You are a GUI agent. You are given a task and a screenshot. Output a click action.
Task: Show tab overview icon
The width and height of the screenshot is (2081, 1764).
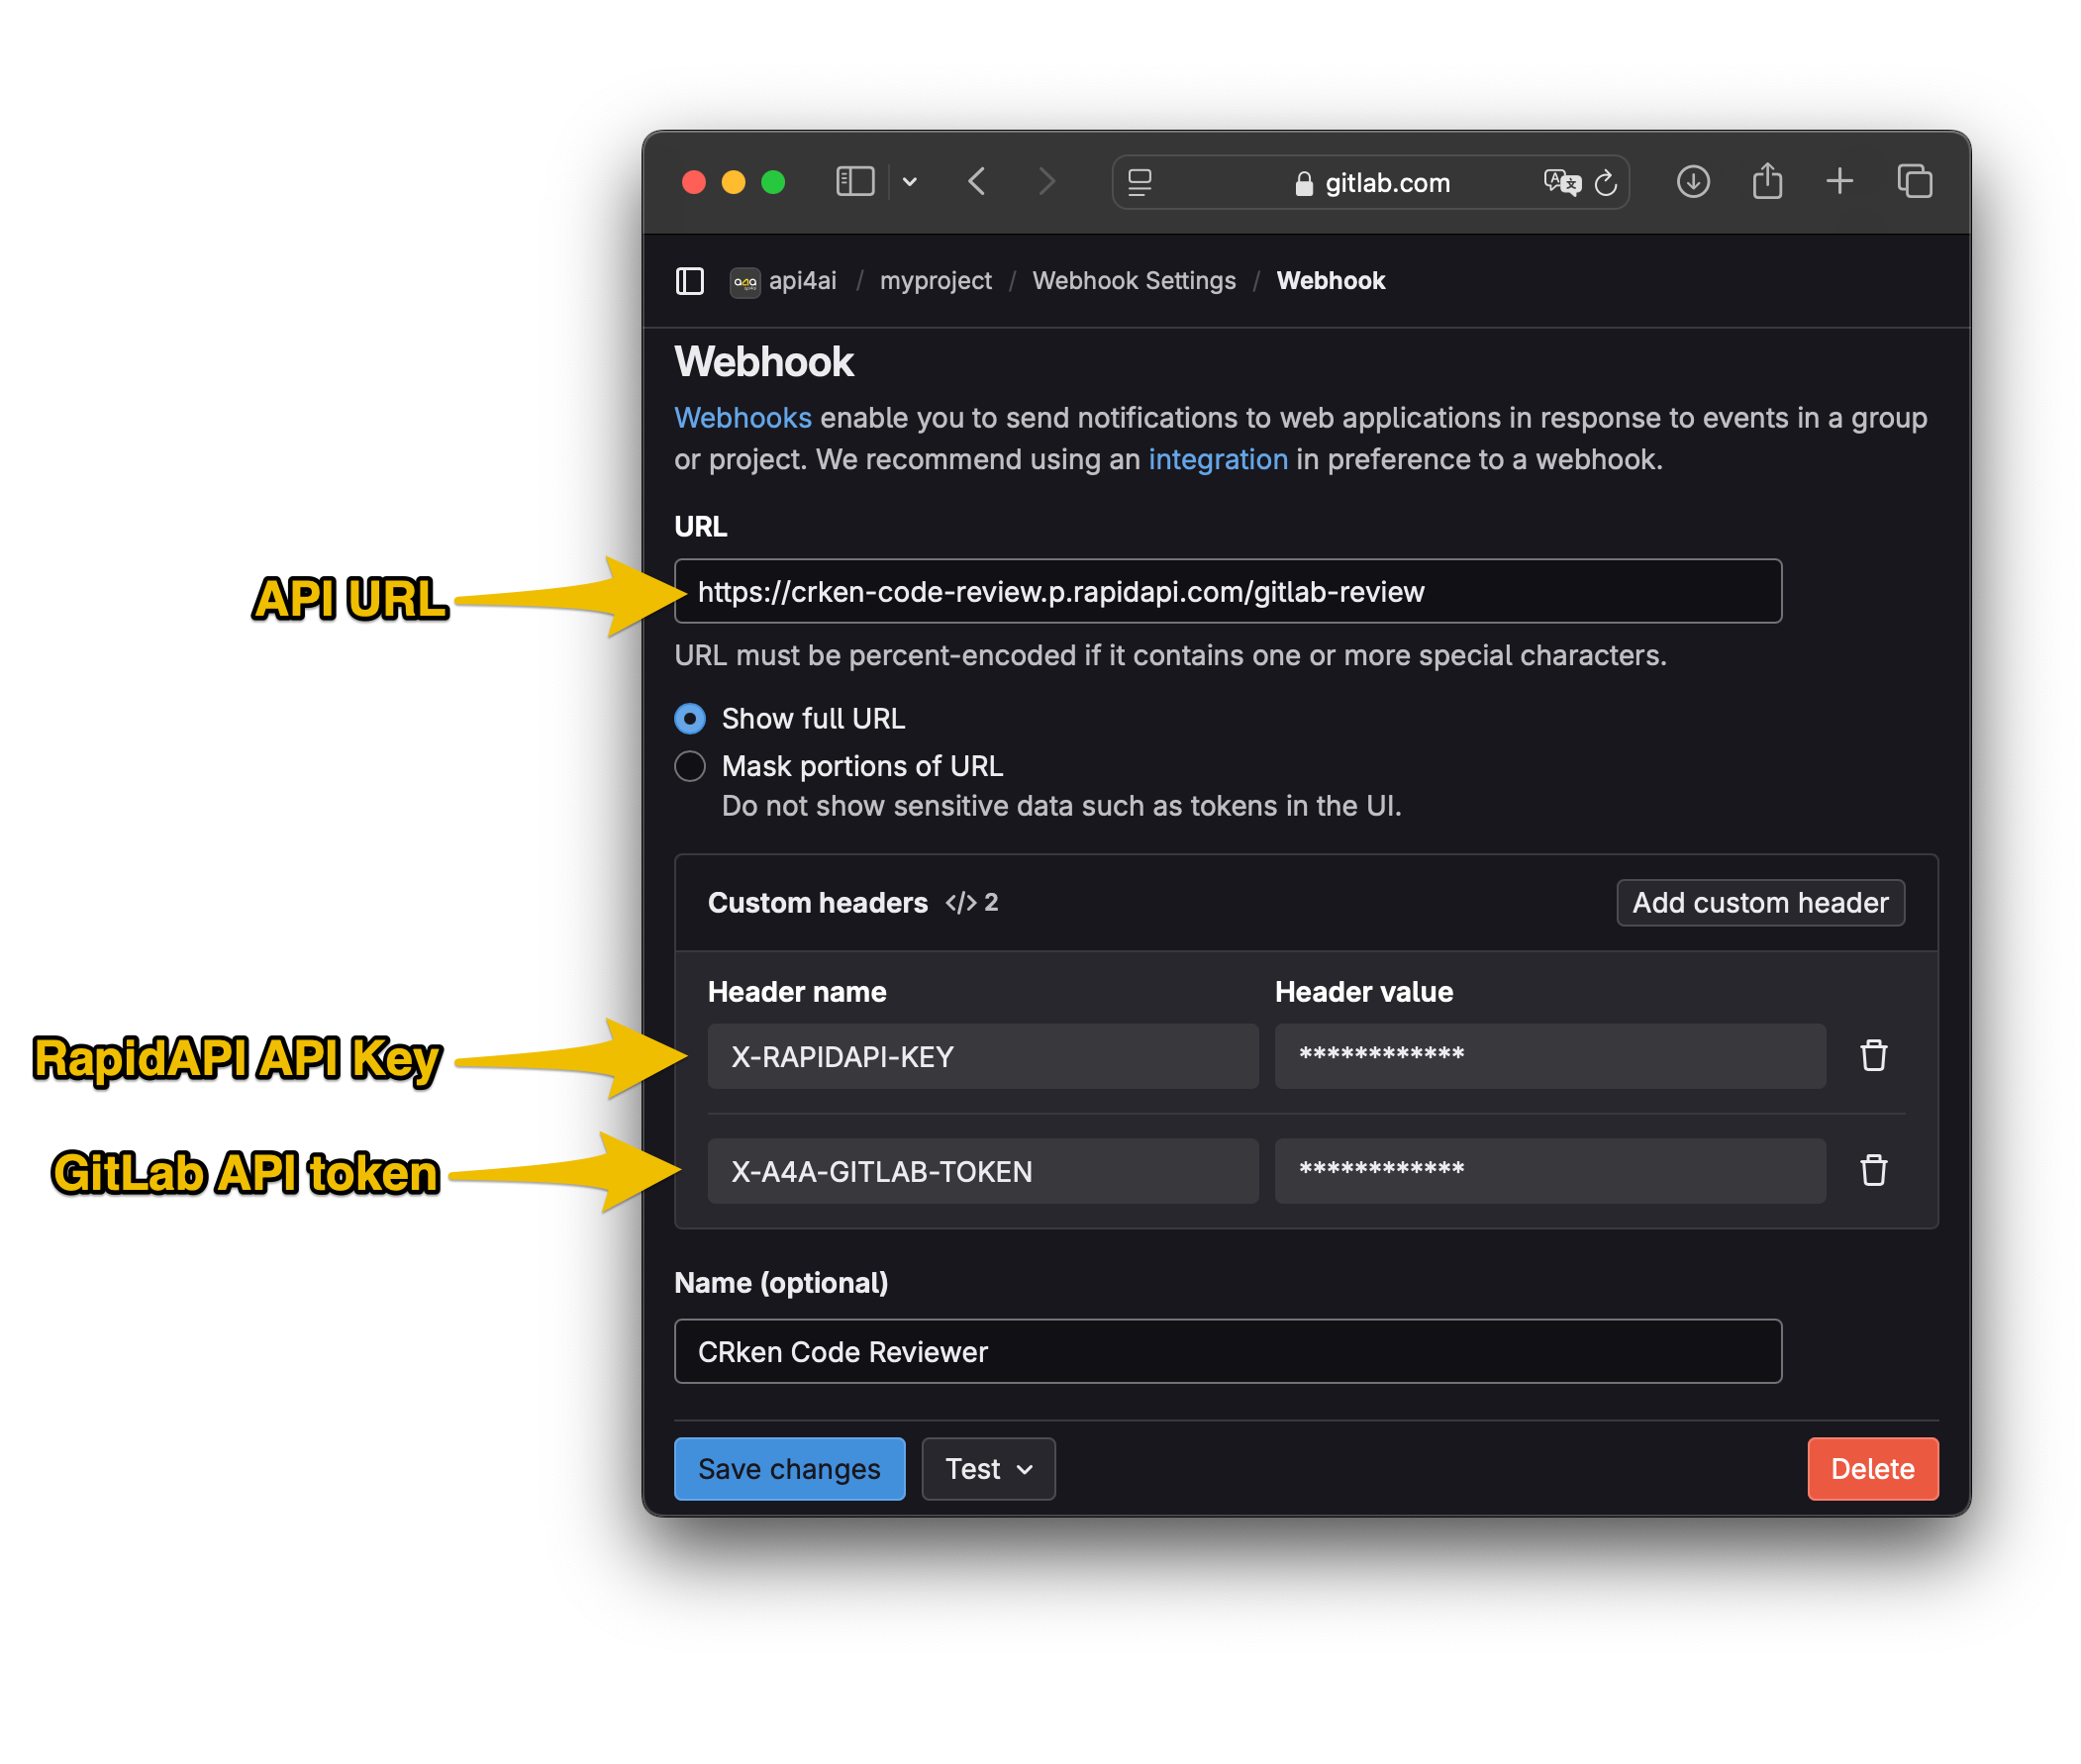(x=1913, y=182)
